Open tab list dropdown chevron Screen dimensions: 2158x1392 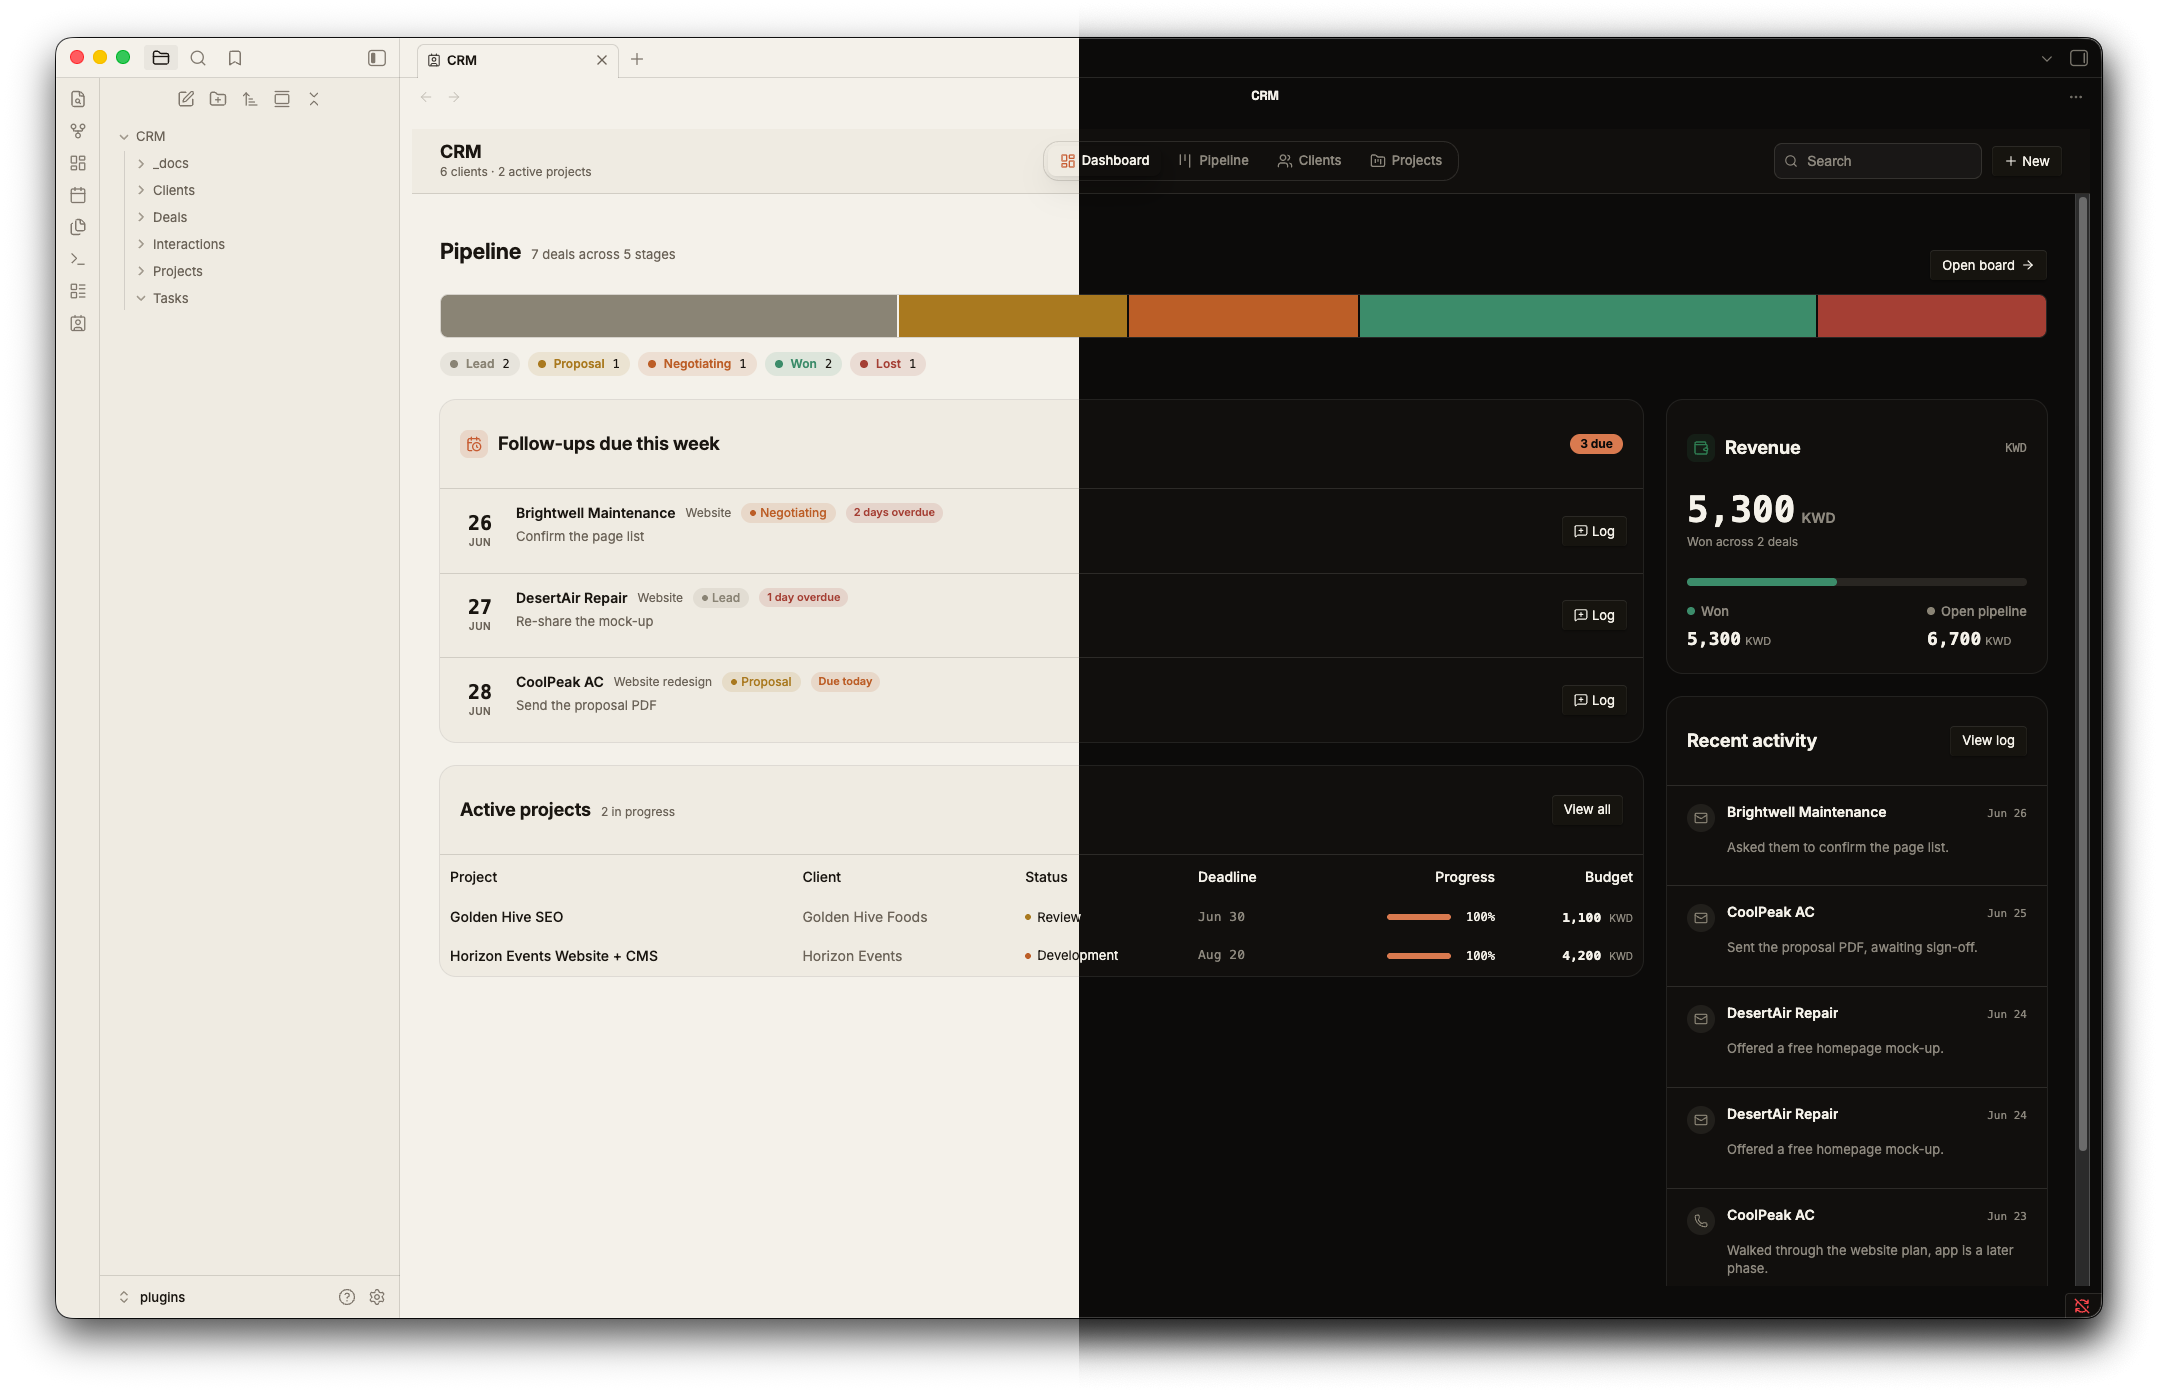point(2047,59)
